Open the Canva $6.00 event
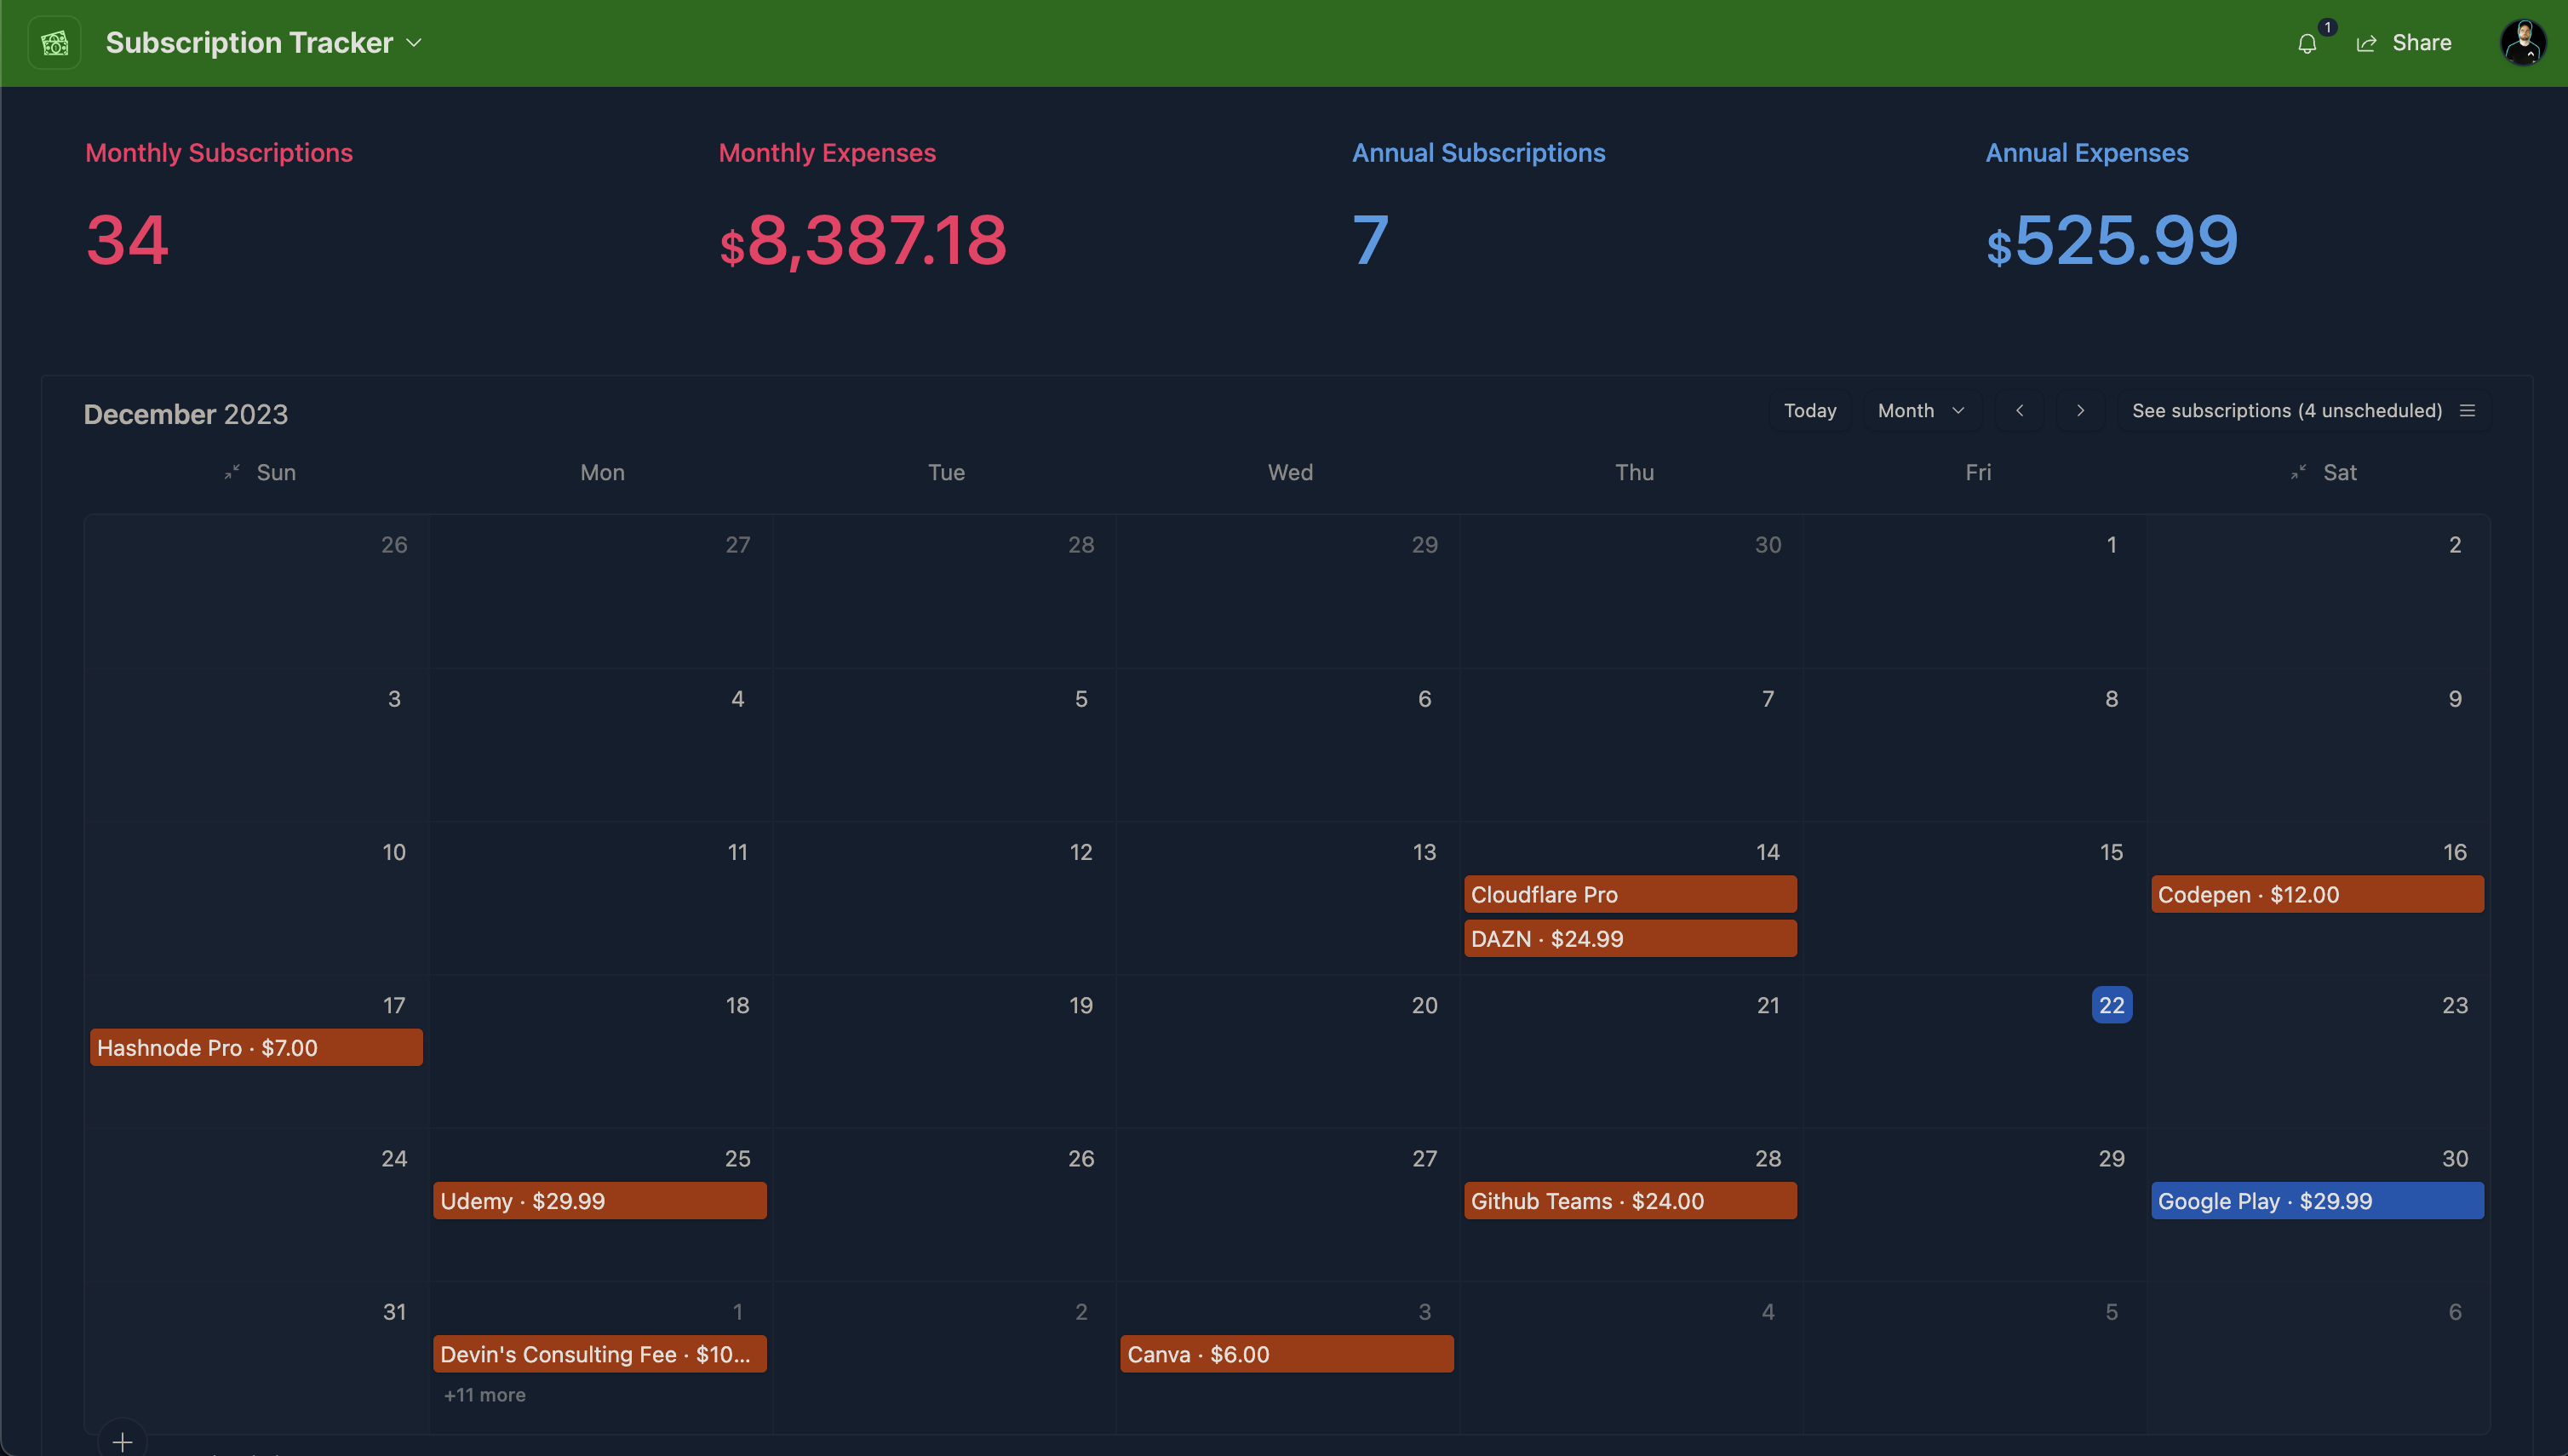Viewport: 2568px width, 1456px height. (1287, 1353)
